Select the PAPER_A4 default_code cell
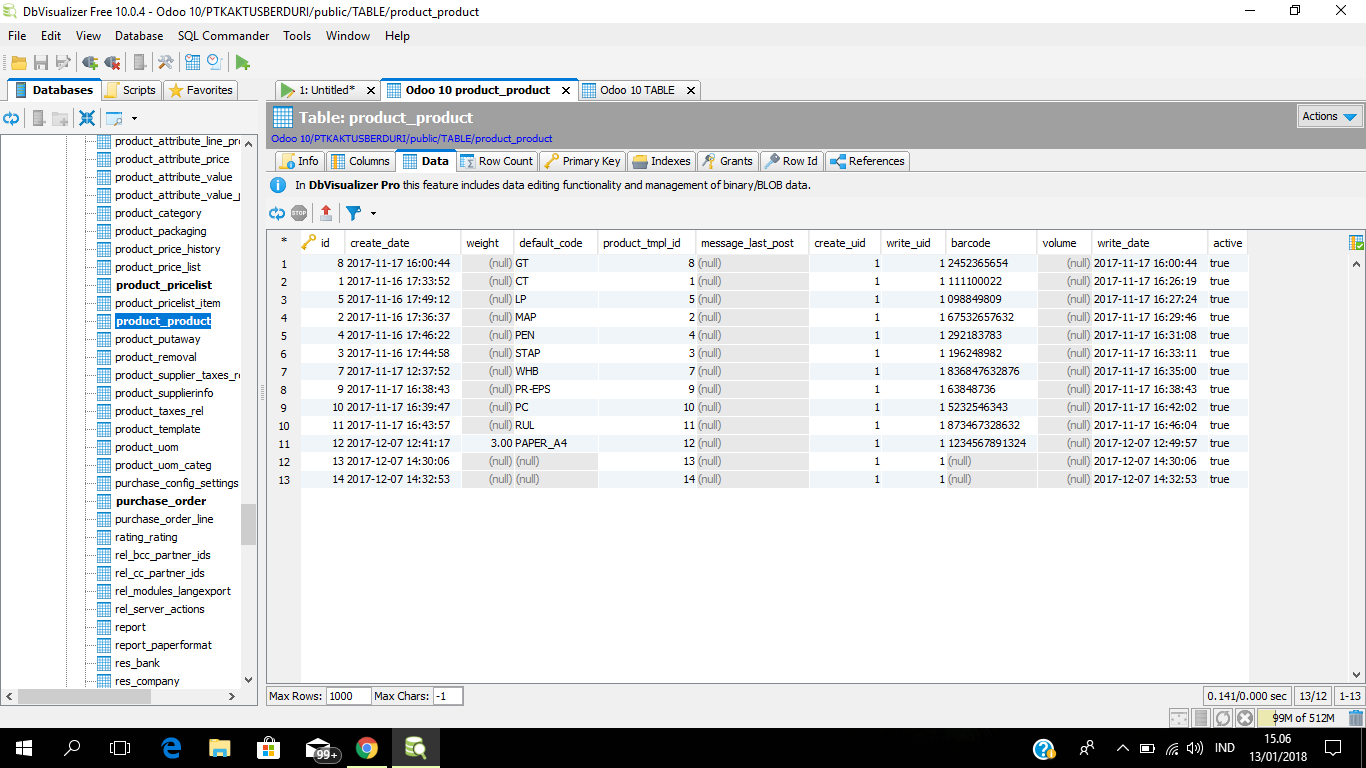This screenshot has height=768, width=1366. pos(556,443)
